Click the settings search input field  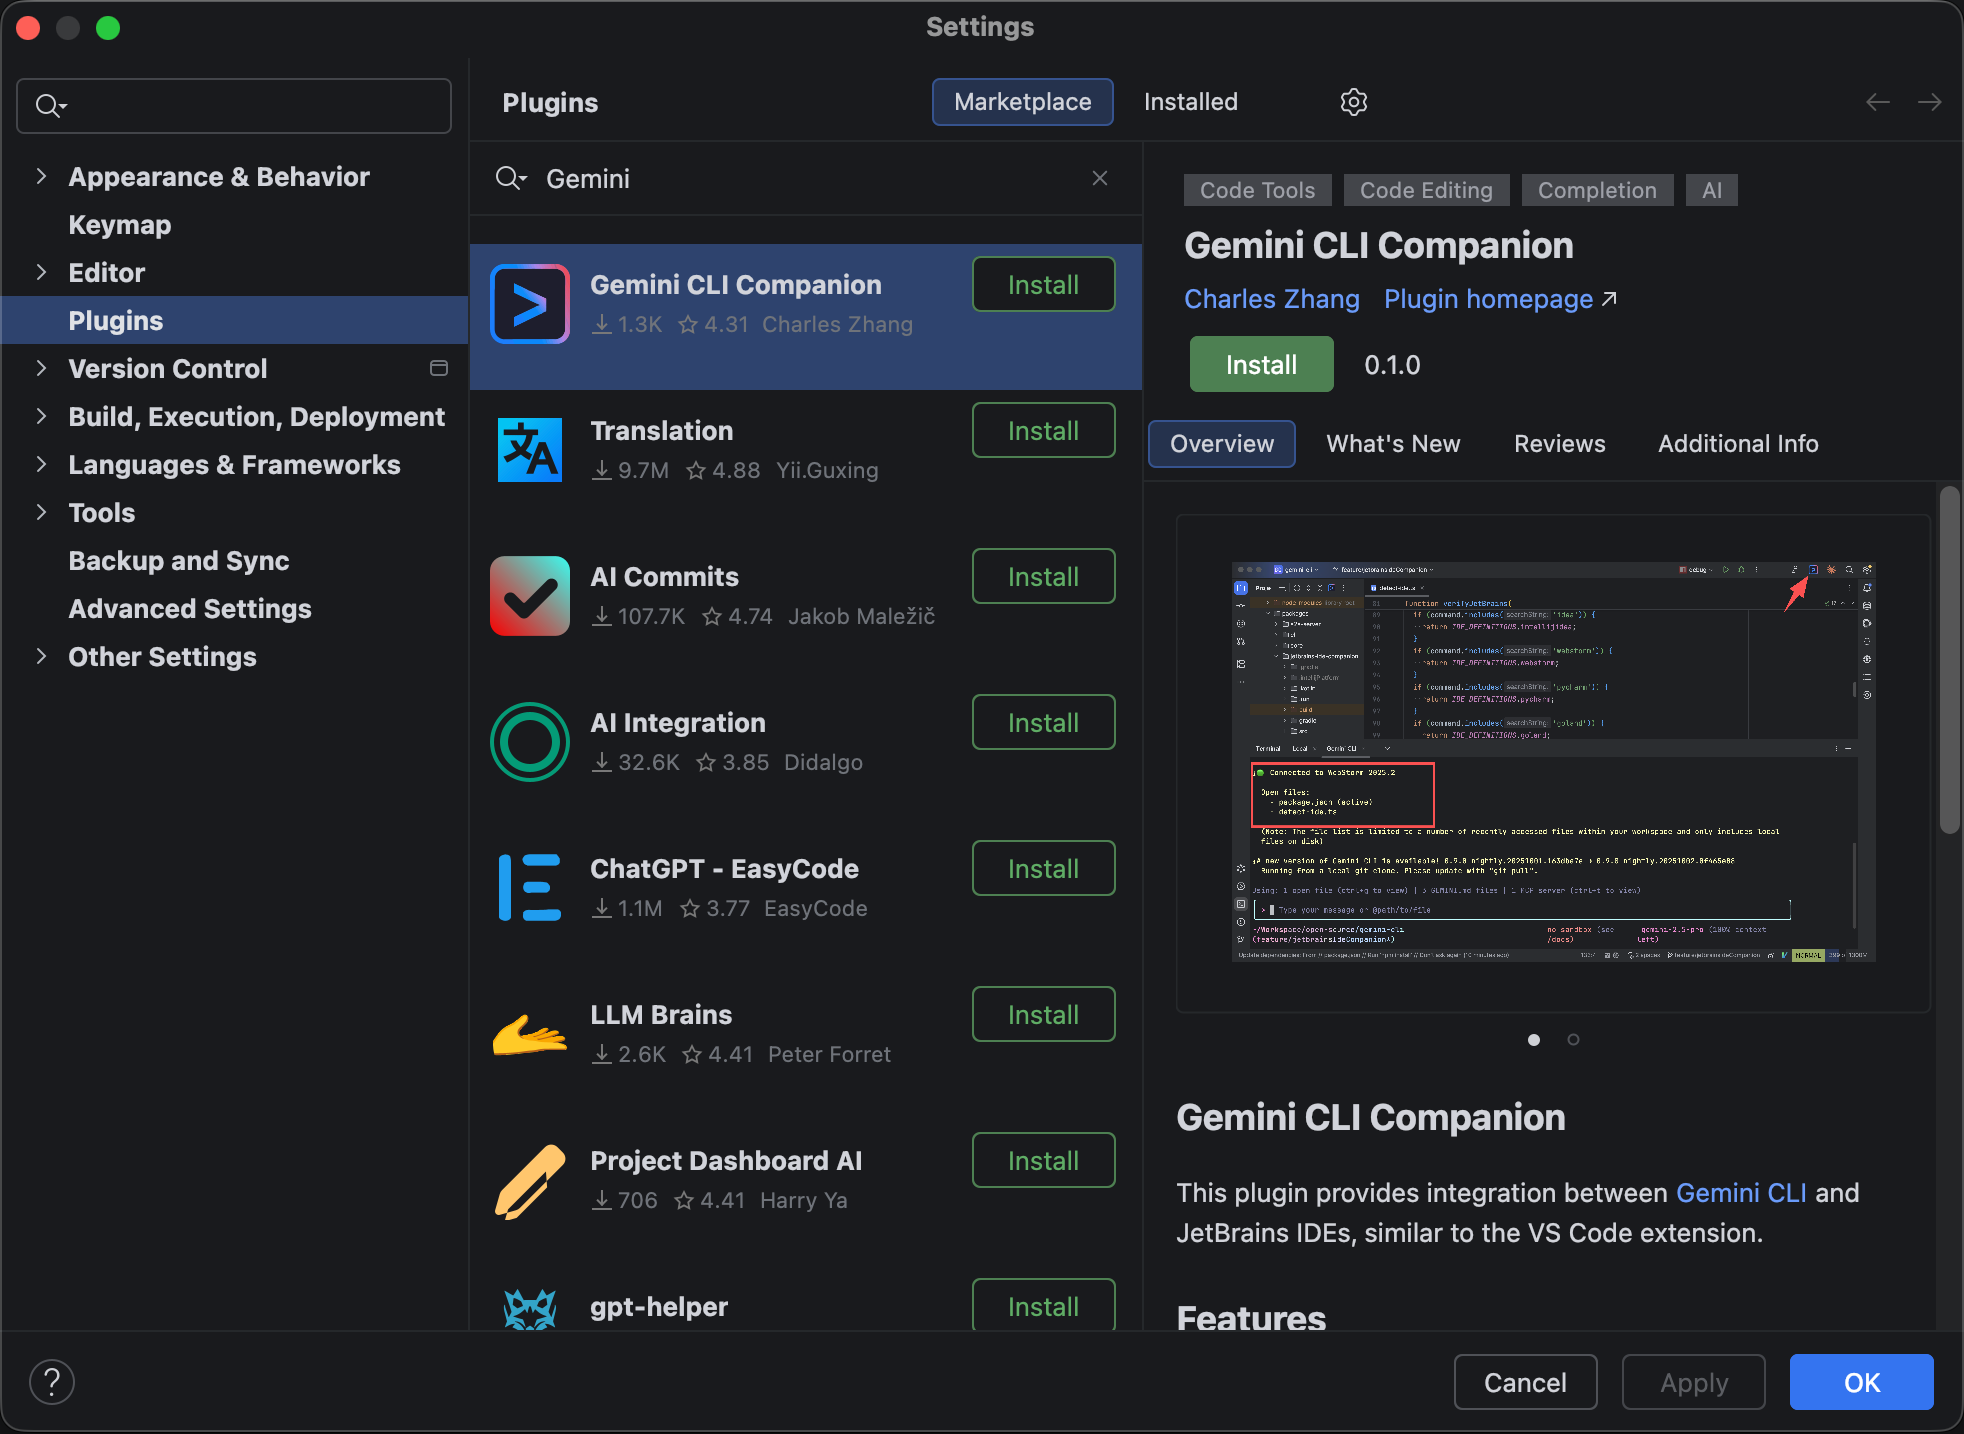point(250,106)
